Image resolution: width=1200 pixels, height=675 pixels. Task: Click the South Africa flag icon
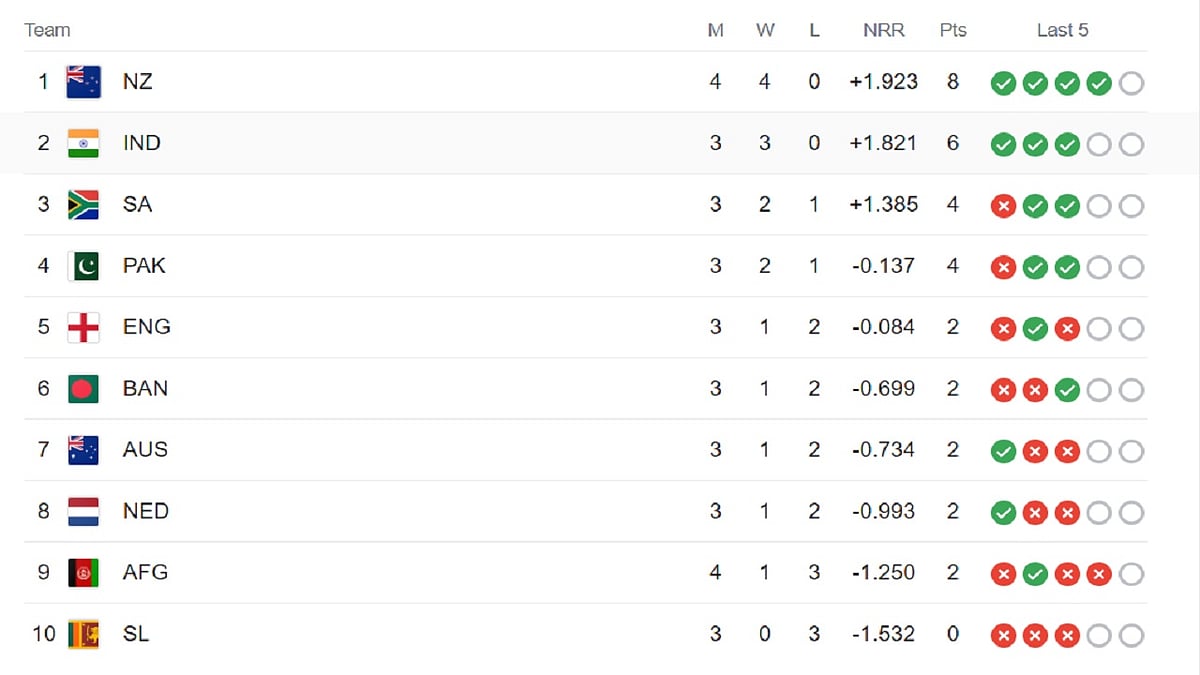click(x=84, y=204)
